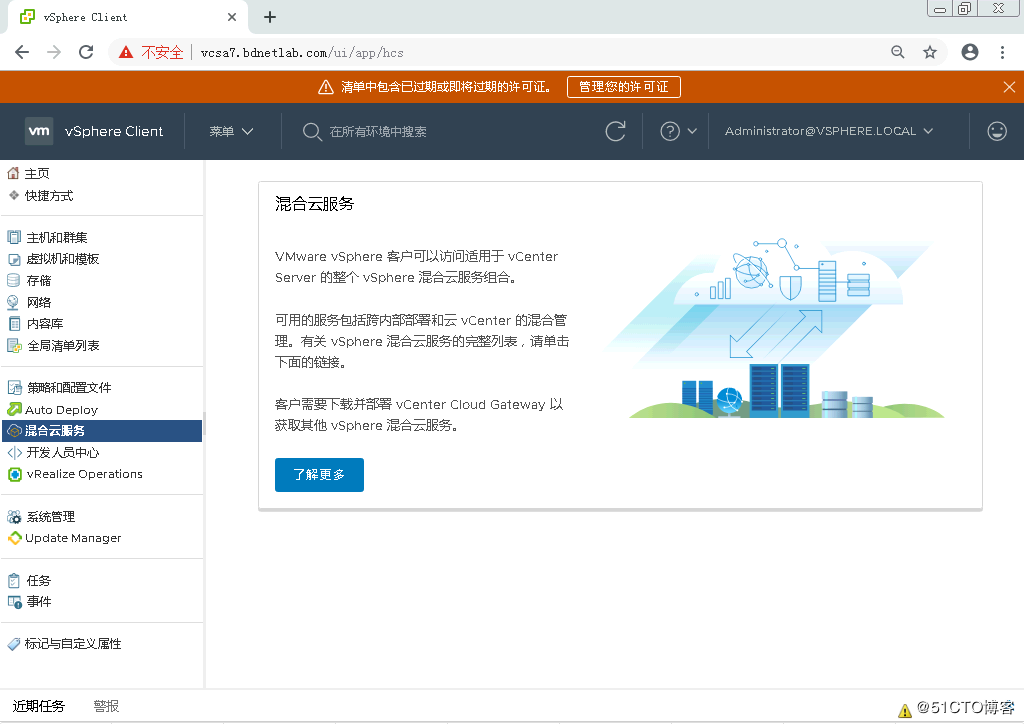
Task: Click the refresh icon in vSphere header
Action: [x=615, y=131]
